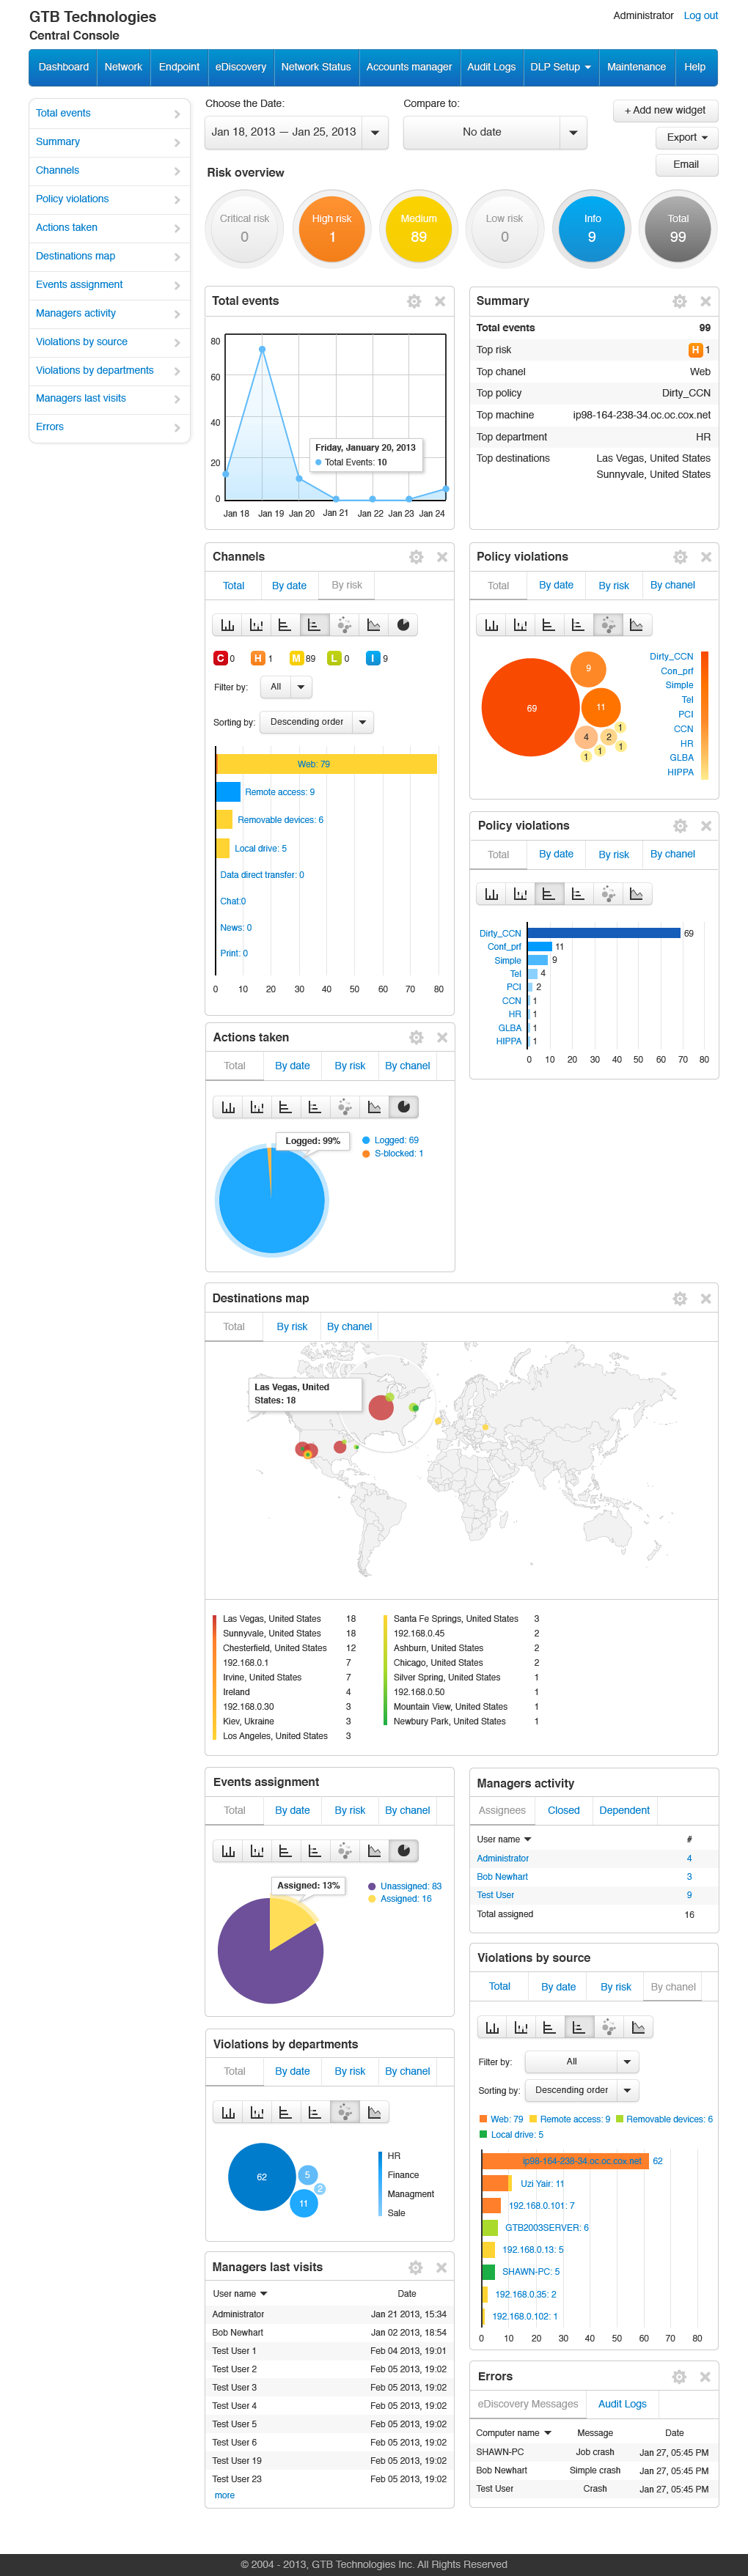
Task: Open the Network Status menu
Action: pos(316,67)
